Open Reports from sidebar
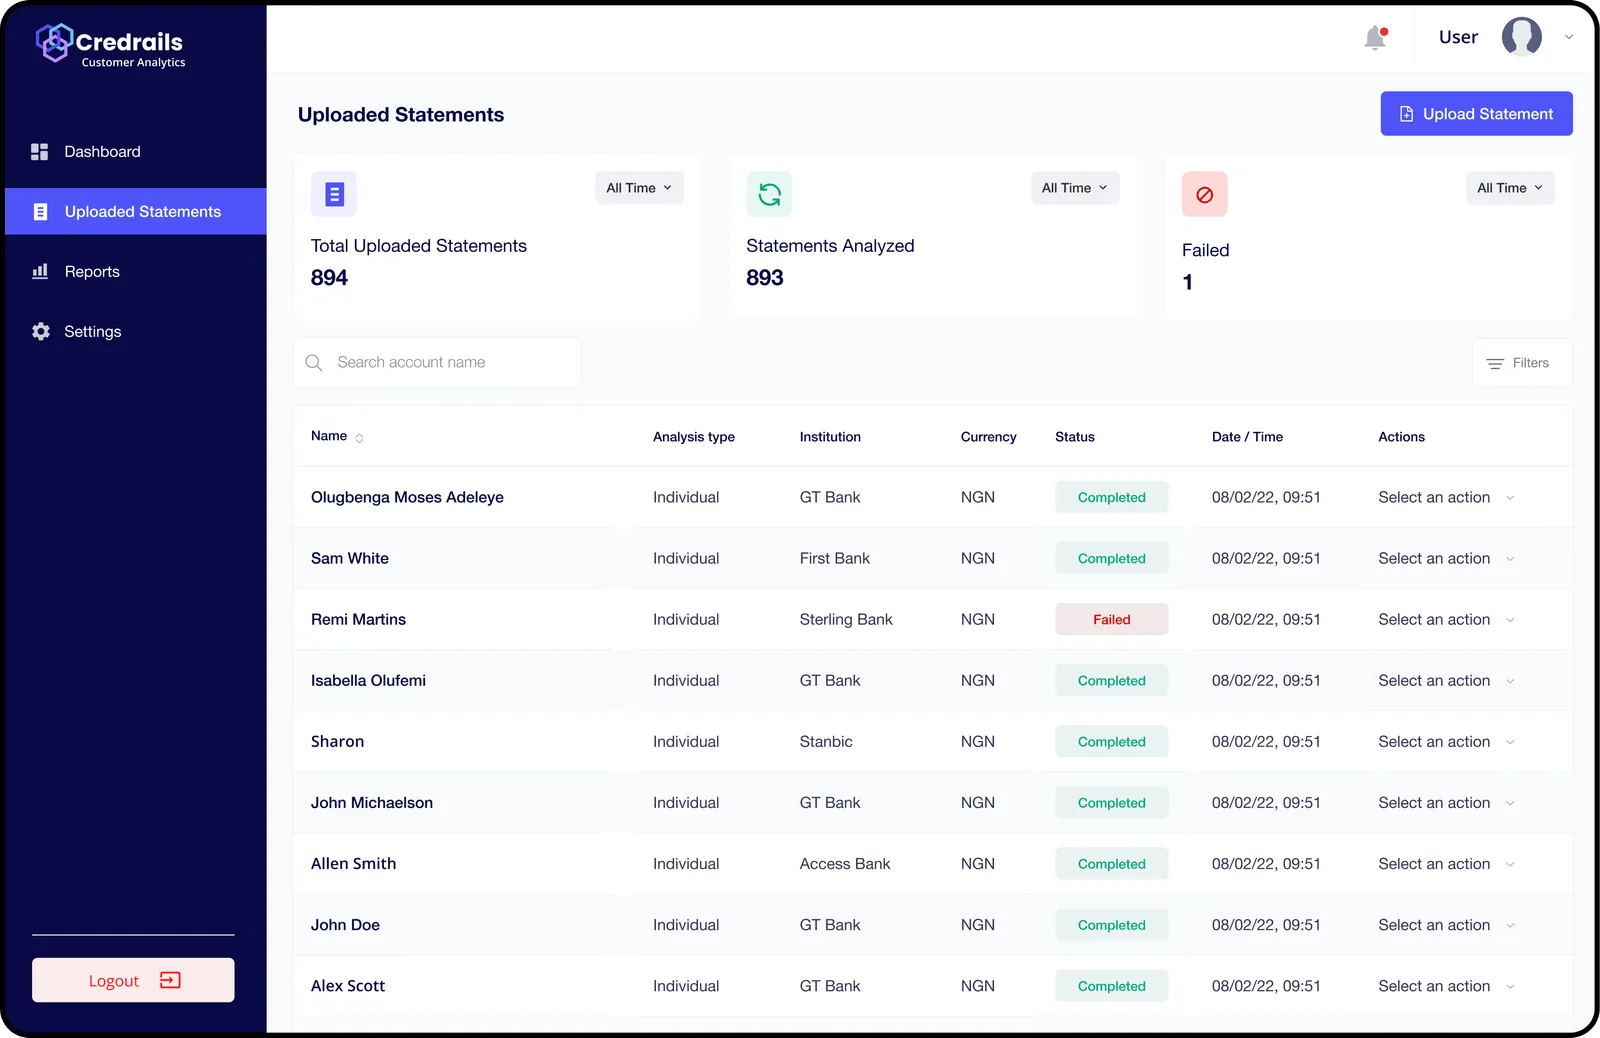1600x1038 pixels. 136,271
